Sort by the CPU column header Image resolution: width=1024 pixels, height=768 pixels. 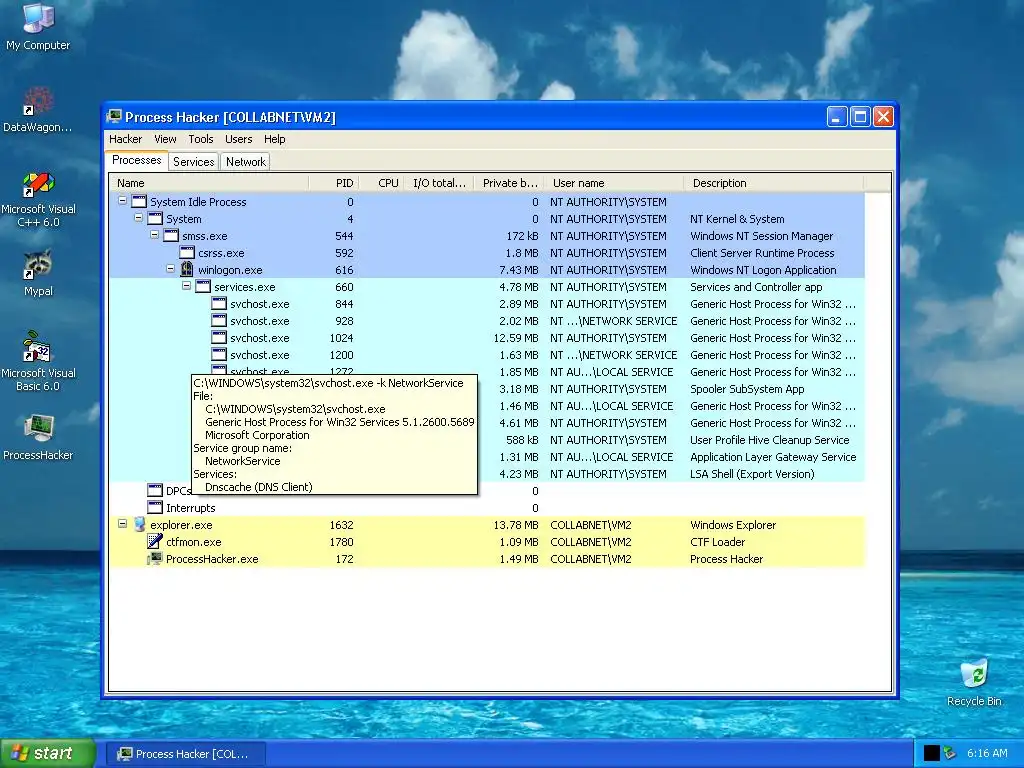click(381, 183)
